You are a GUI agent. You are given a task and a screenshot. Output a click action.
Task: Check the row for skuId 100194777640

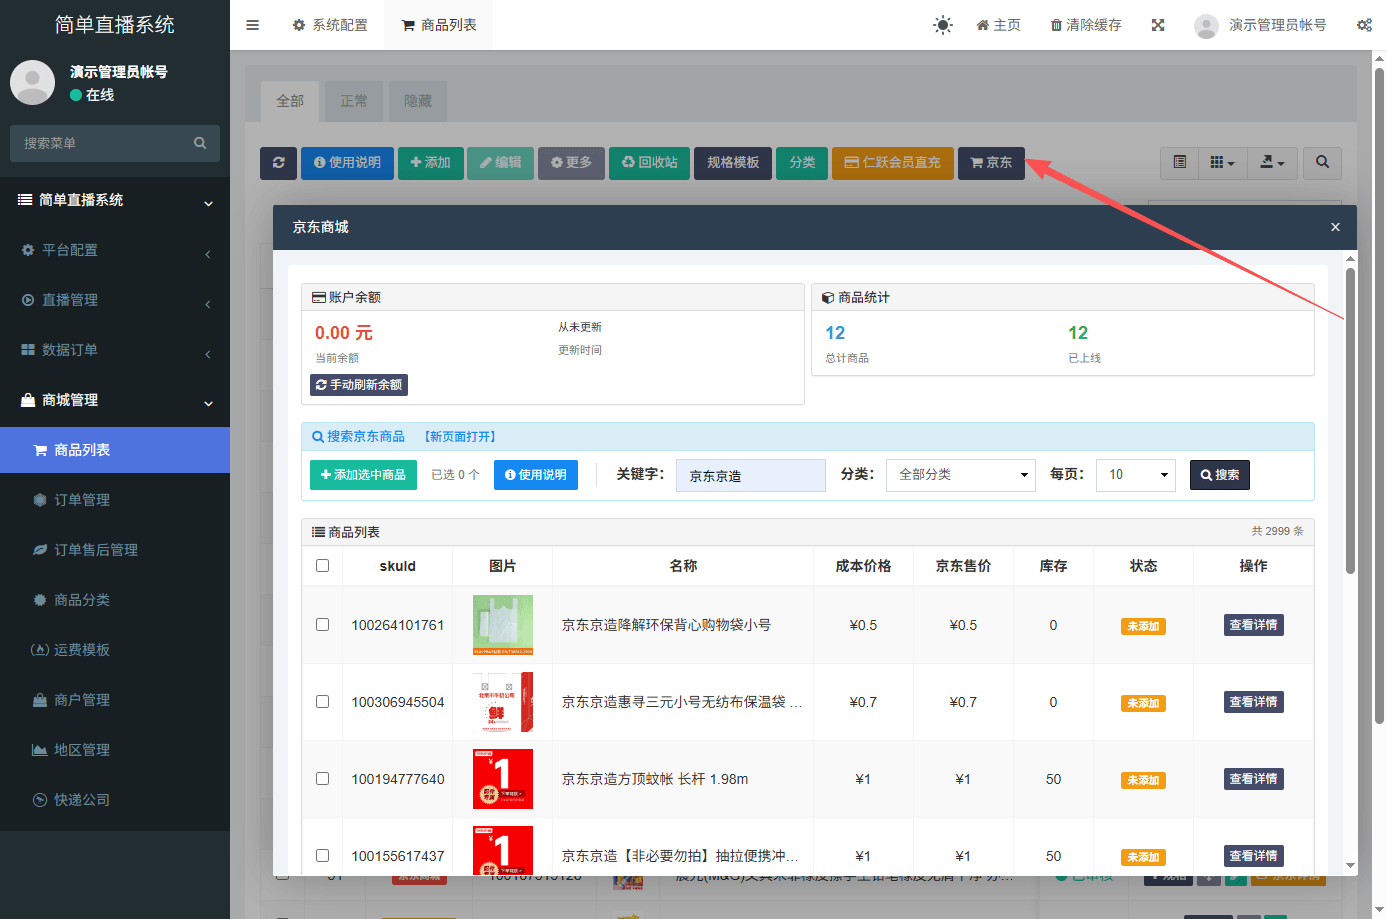click(x=322, y=778)
